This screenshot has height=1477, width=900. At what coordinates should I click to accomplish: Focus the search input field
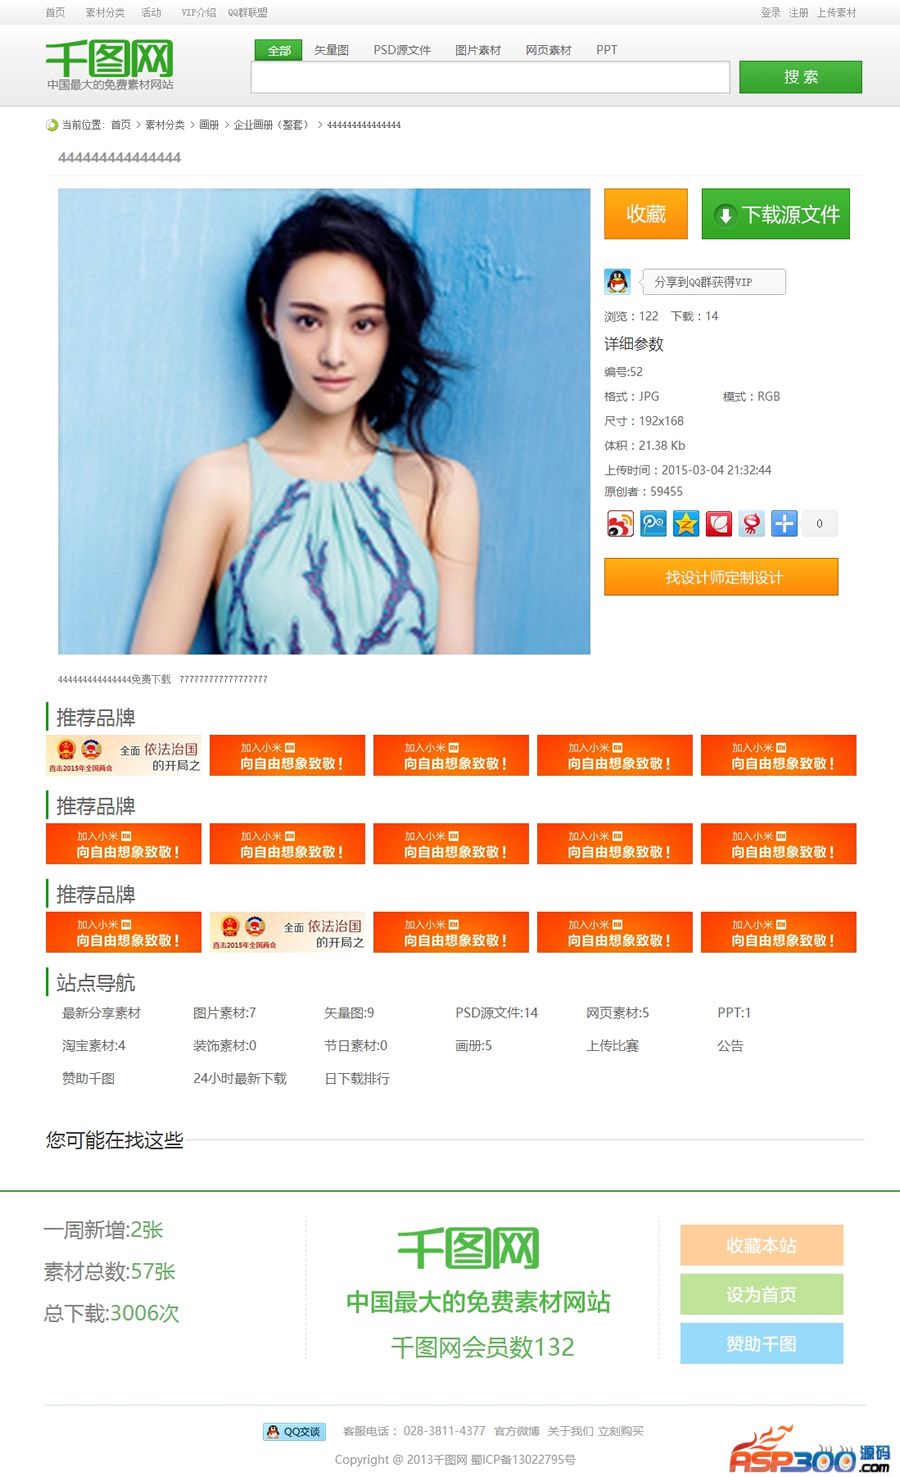tap(490, 77)
